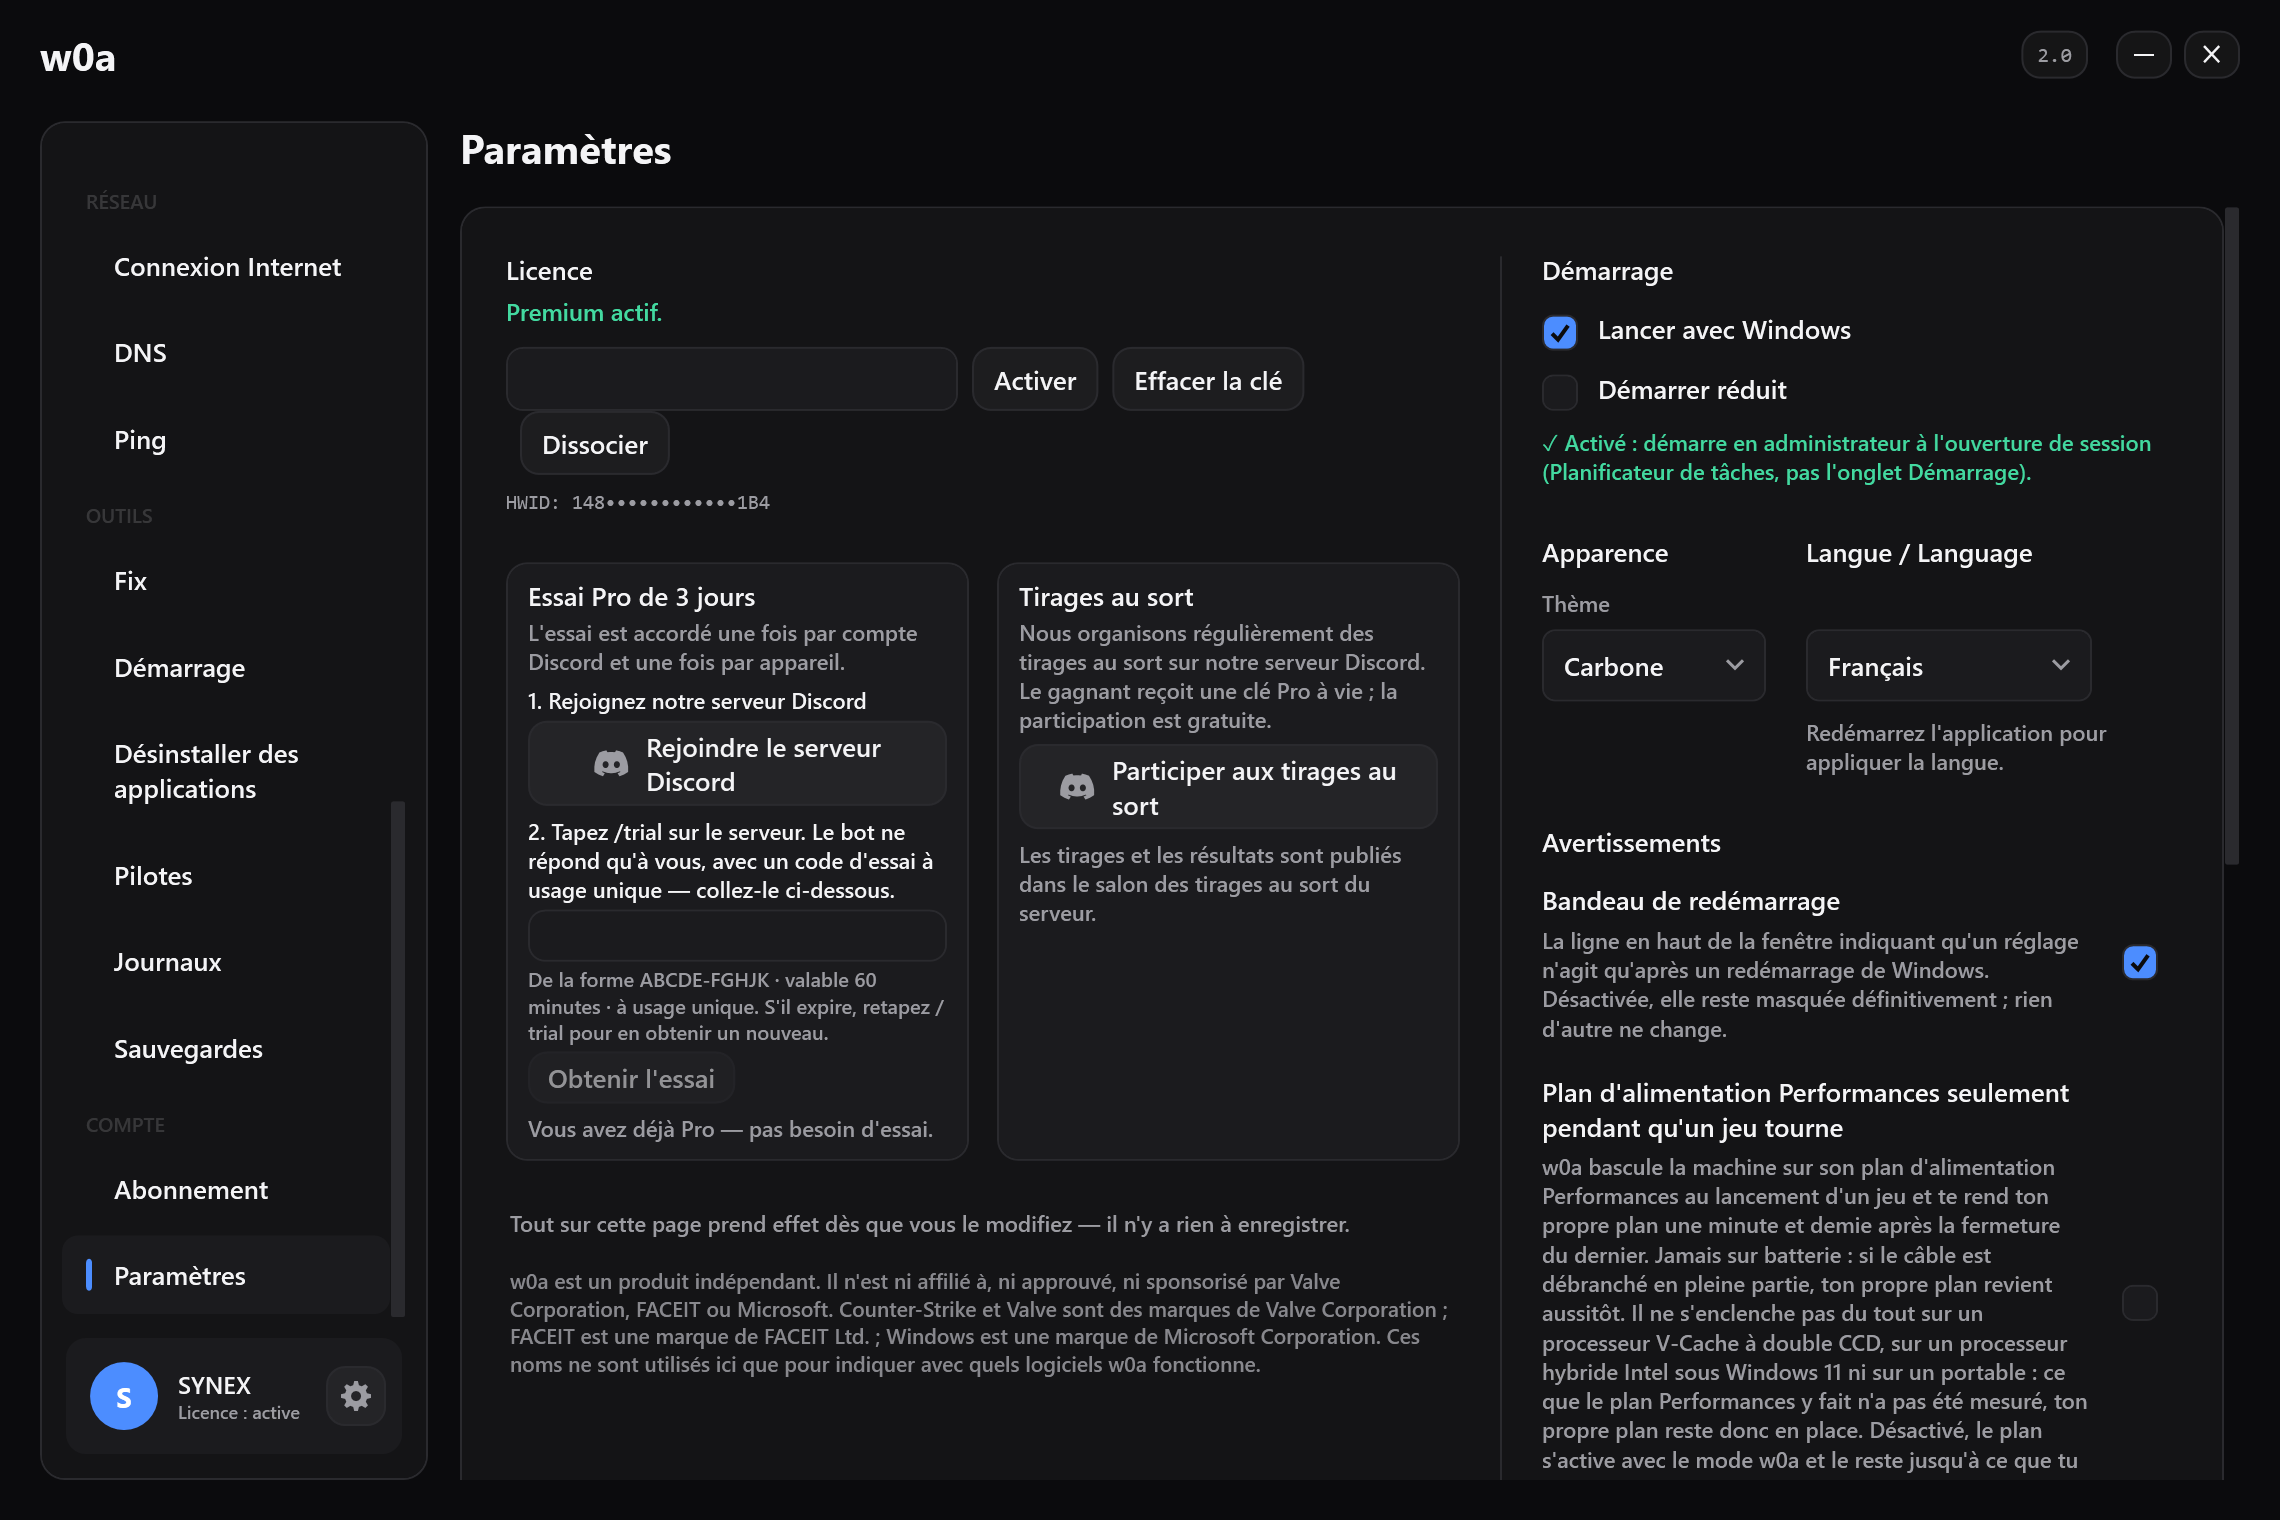Enable Démarrer réduit checkbox
The width and height of the screenshot is (2280, 1520).
[1560, 392]
